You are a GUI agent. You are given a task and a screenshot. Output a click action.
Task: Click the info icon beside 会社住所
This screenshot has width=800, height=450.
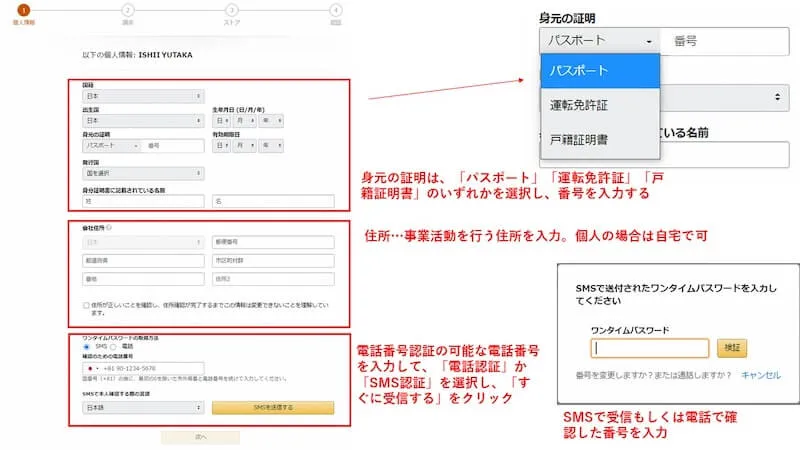click(108, 228)
